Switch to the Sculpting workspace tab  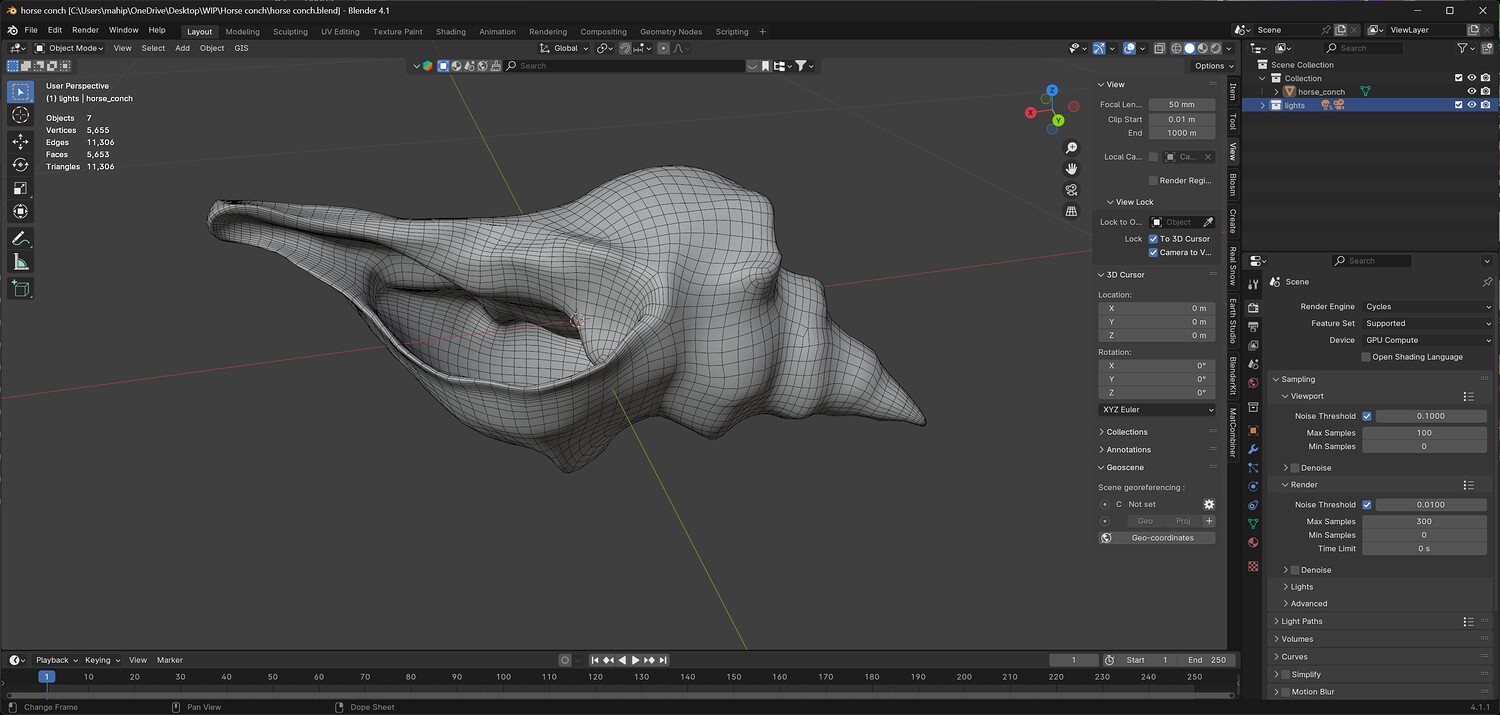tap(290, 32)
